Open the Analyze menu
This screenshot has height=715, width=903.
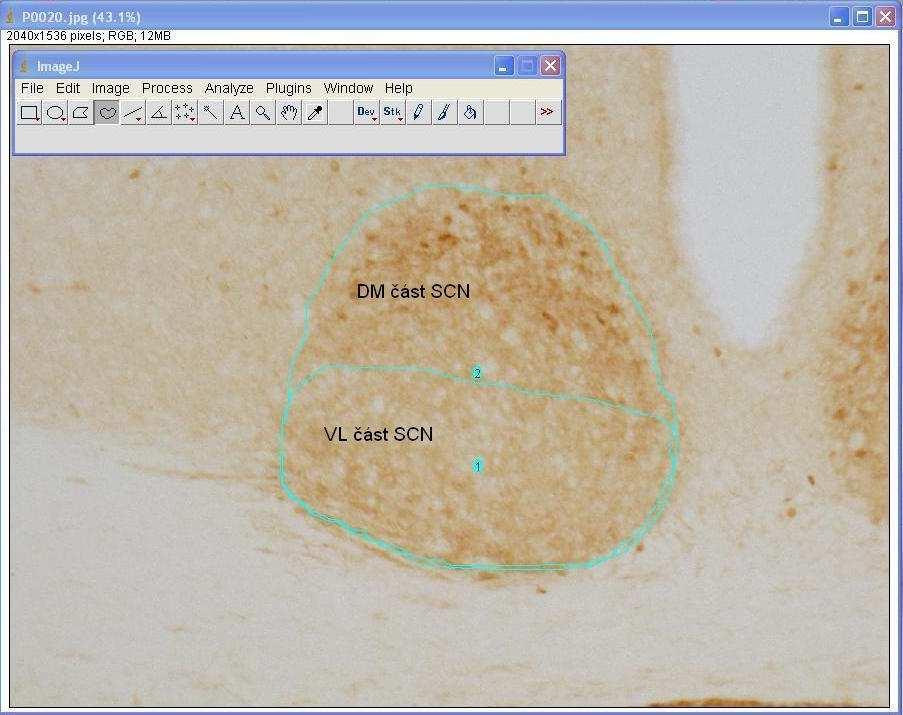[x=229, y=88]
